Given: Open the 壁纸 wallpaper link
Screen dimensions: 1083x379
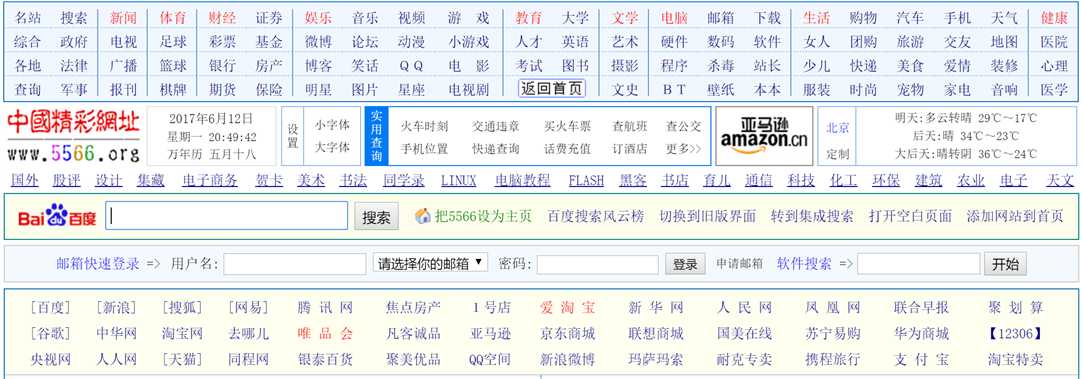Looking at the screenshot, I should pyautogui.click(x=721, y=90).
